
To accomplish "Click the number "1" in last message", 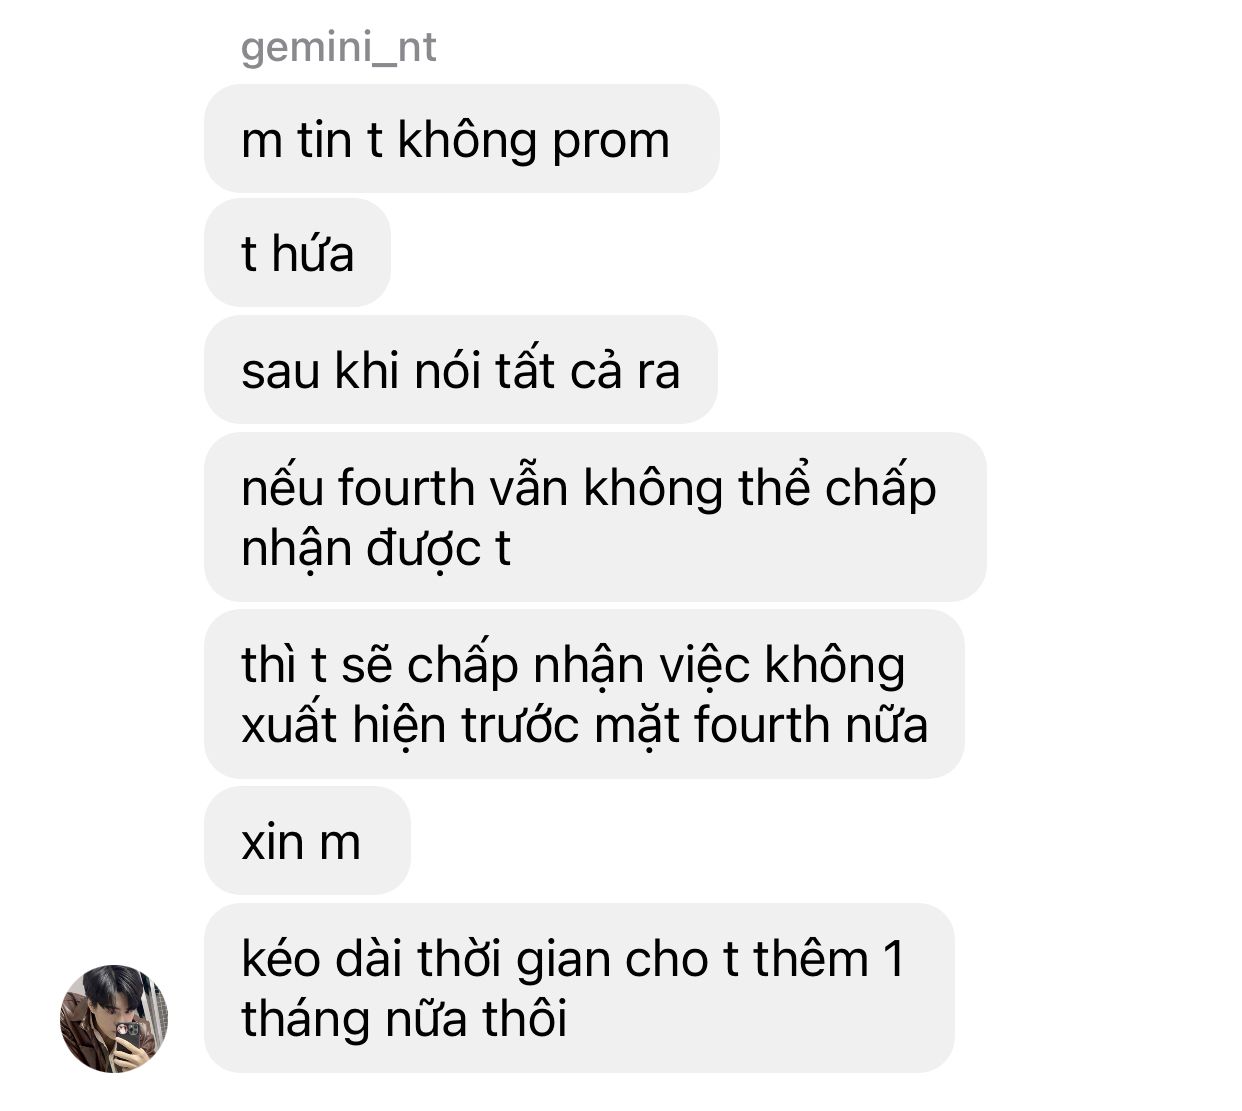I will coord(893,959).
